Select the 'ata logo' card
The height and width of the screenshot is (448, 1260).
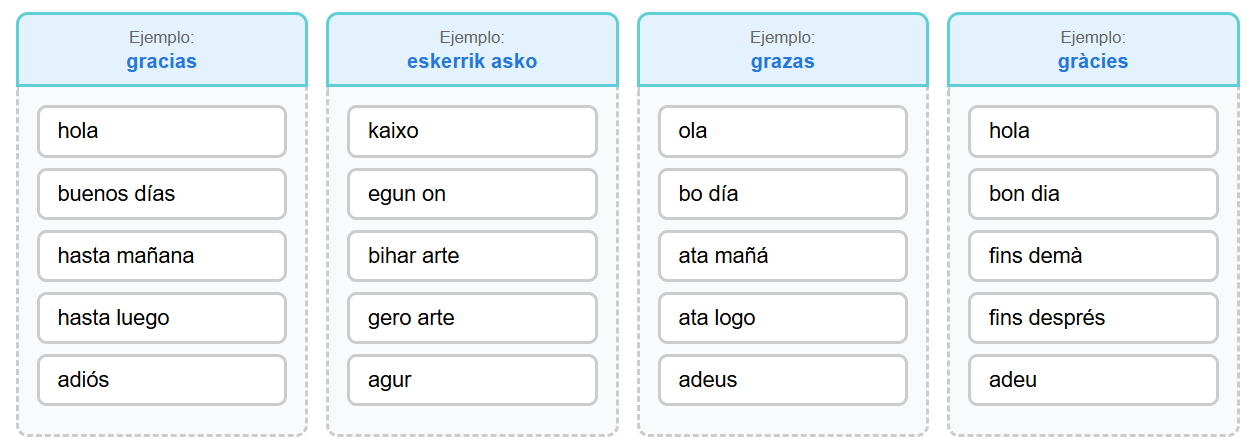pyautogui.click(x=783, y=318)
